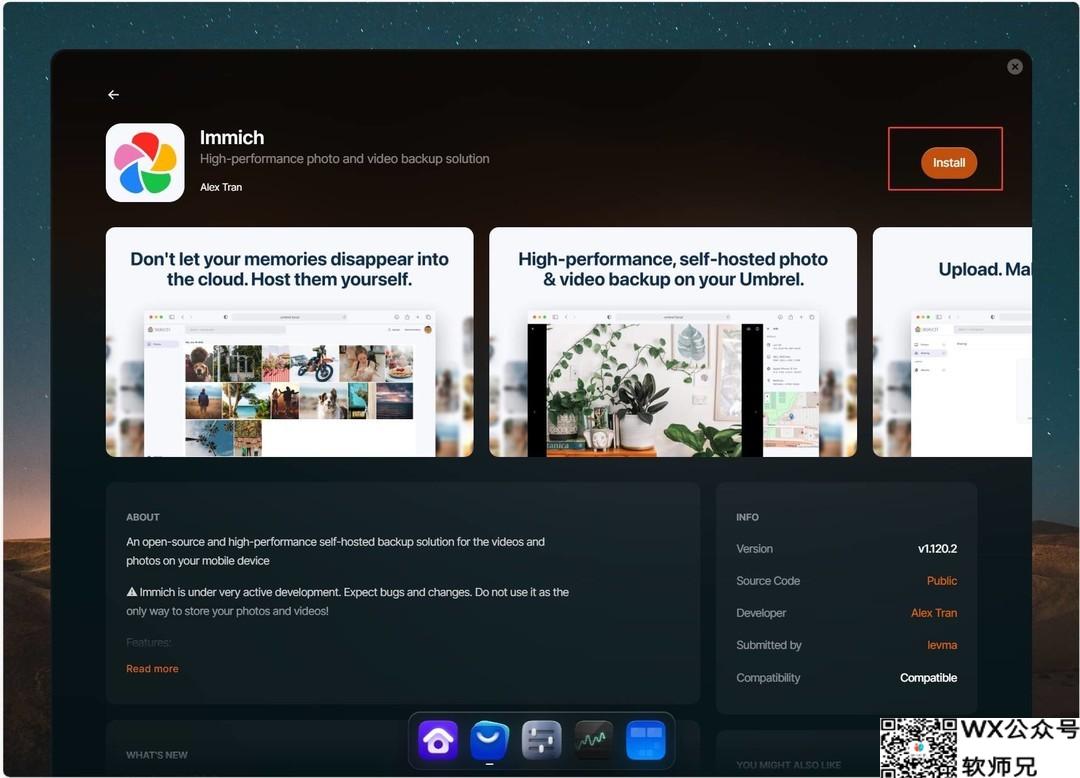
Task: Close the app store dialog
Action: [1015, 67]
